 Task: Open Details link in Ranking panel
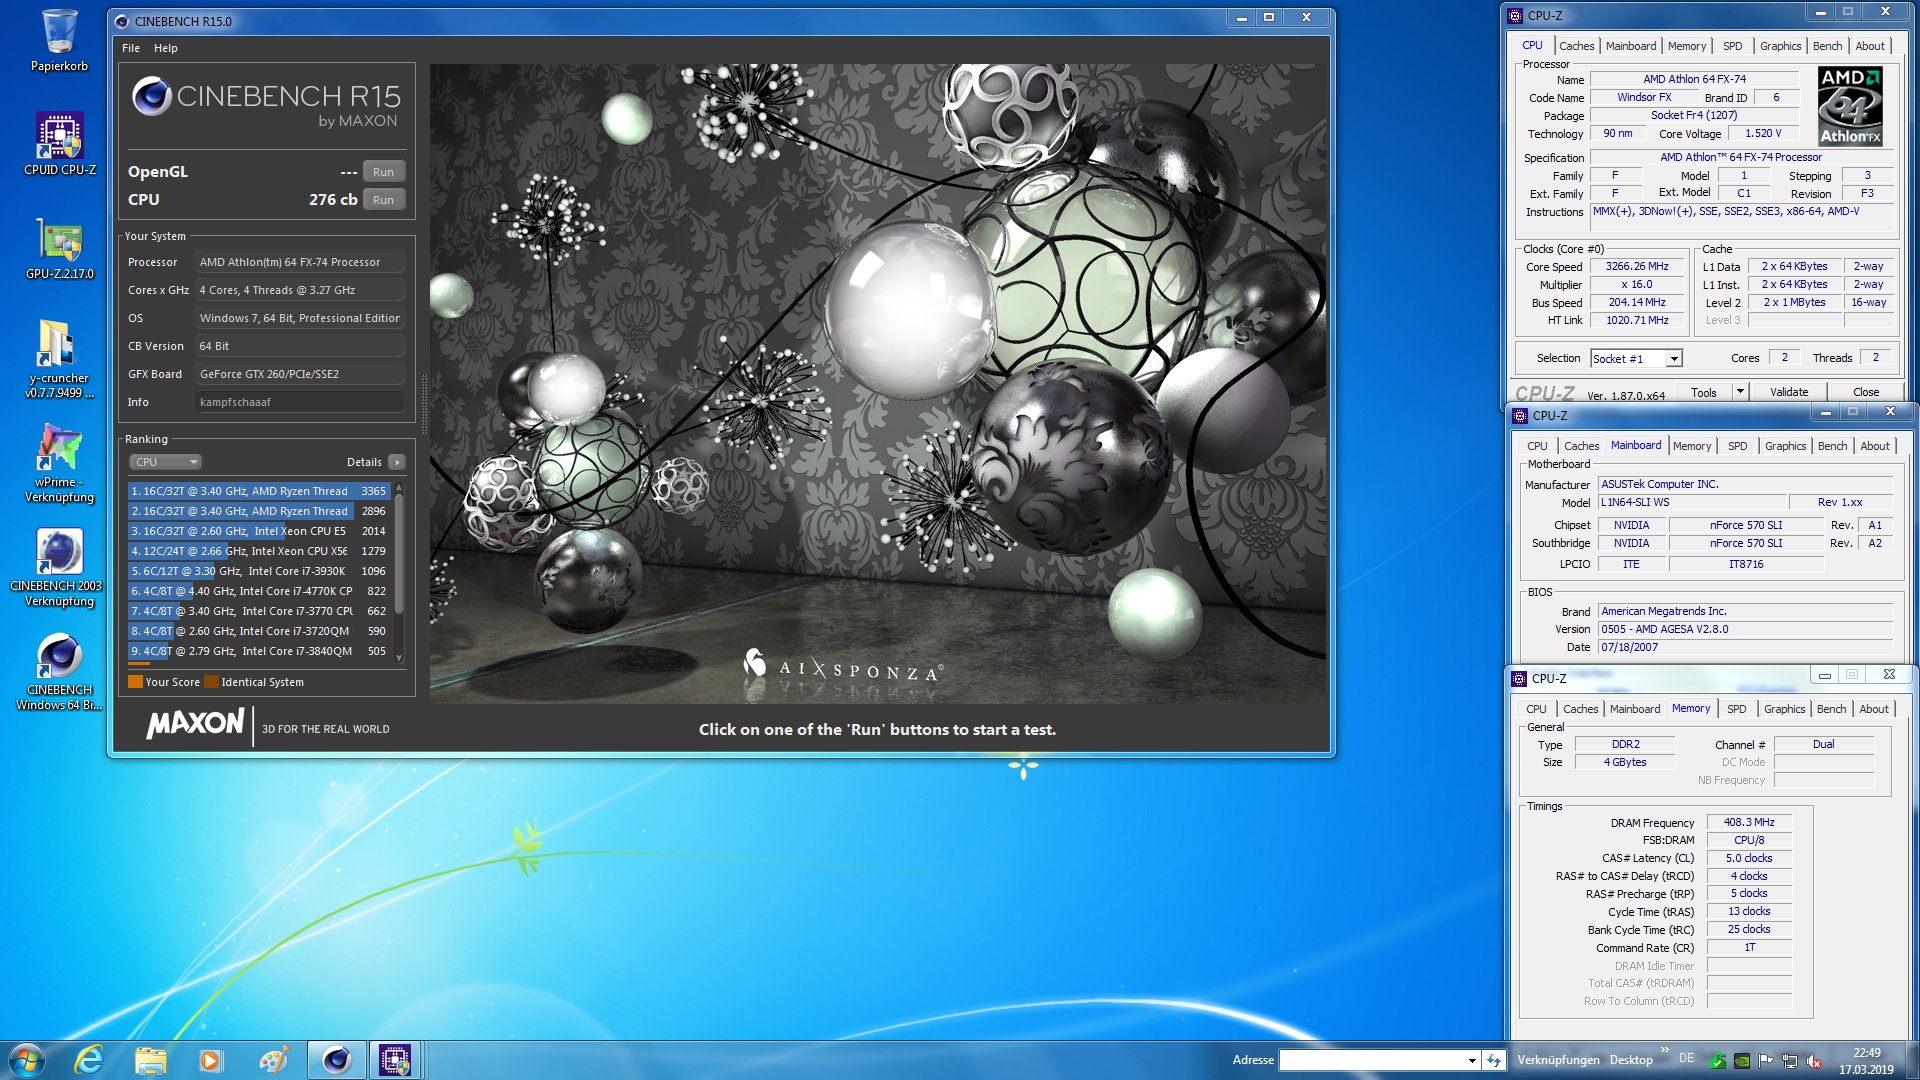click(x=364, y=462)
